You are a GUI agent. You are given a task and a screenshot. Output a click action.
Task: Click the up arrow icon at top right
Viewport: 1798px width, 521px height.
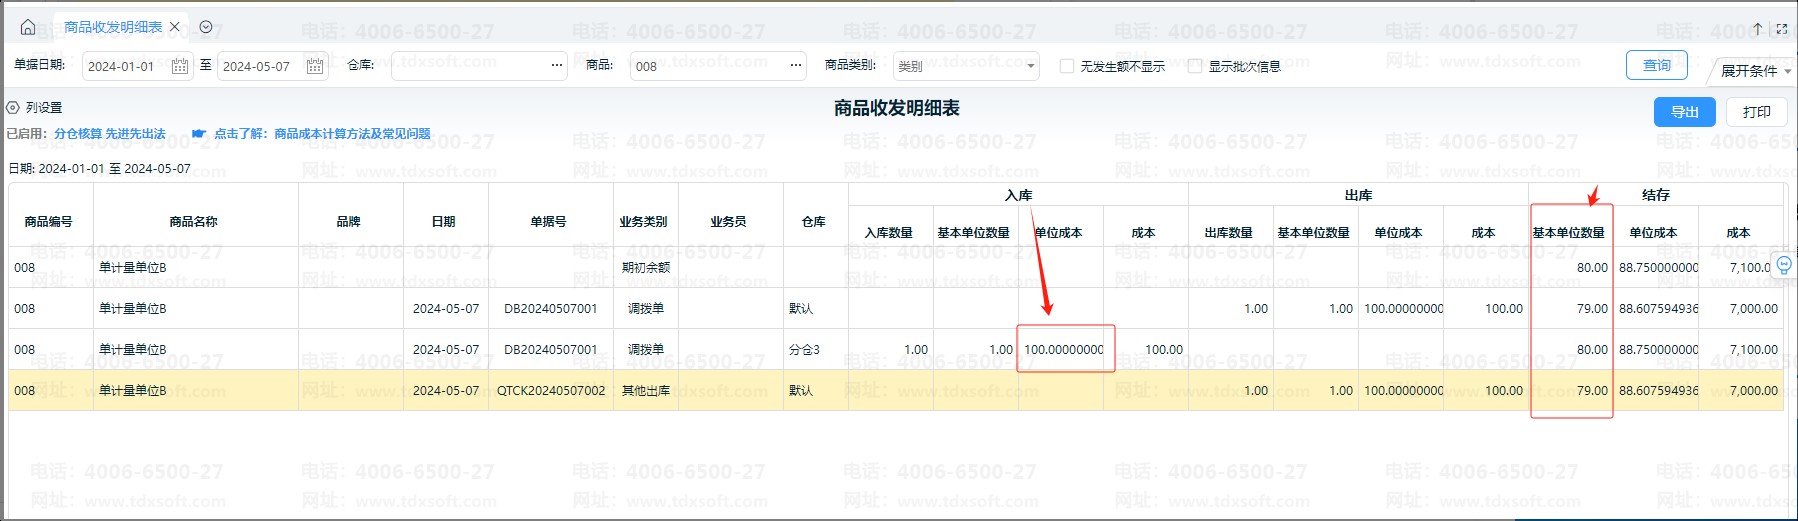1757,29
